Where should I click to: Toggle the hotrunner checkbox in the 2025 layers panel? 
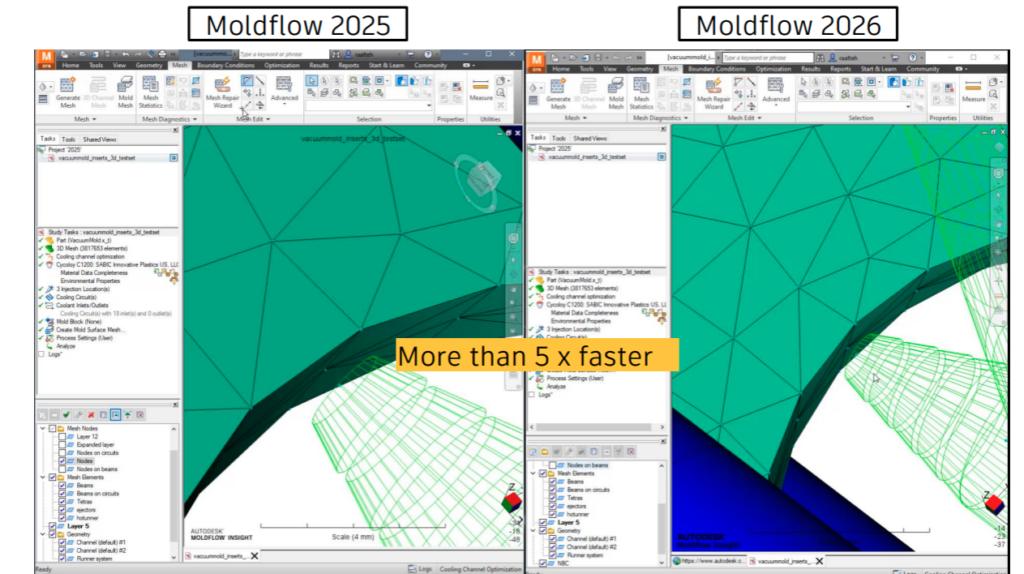[62, 518]
